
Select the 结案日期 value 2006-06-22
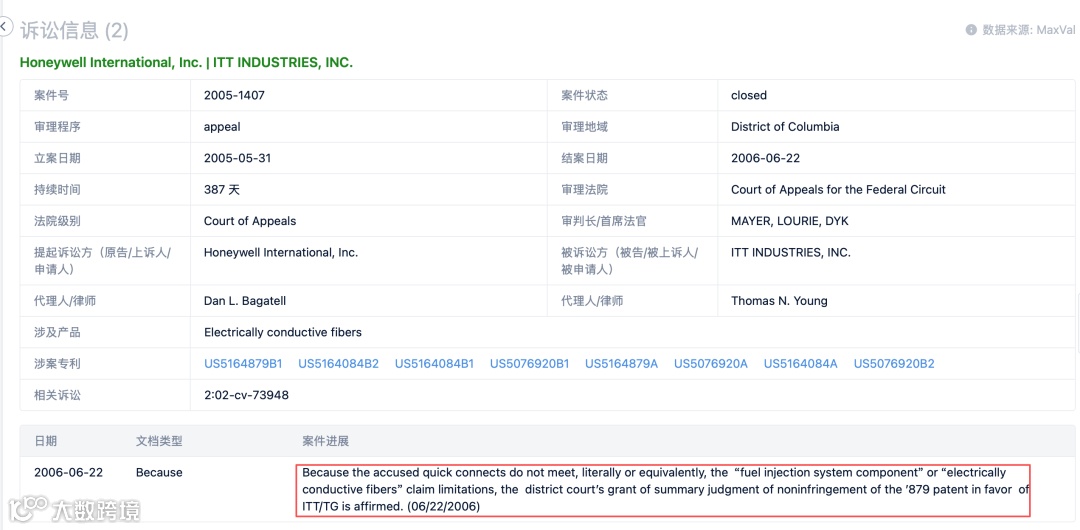click(765, 158)
